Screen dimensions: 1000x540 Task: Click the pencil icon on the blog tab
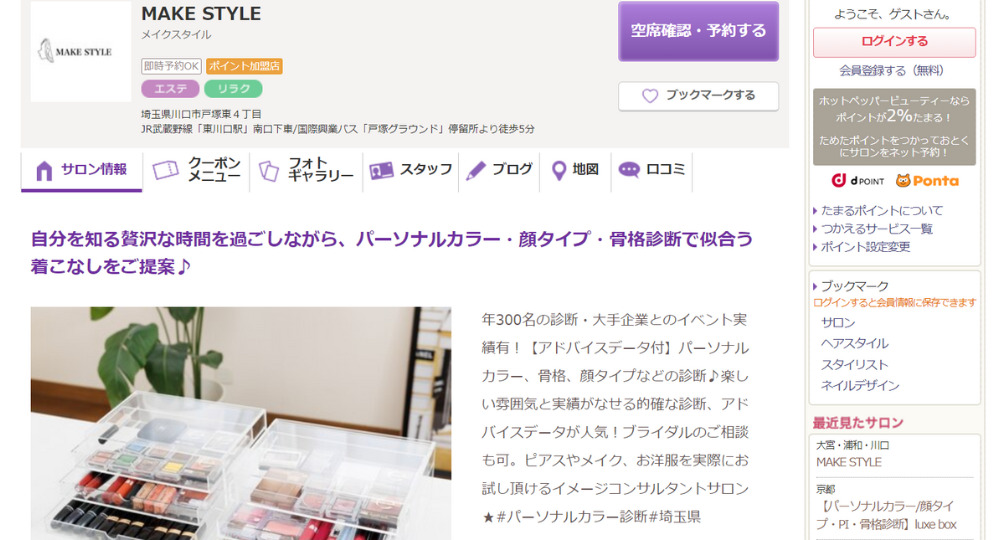pos(476,170)
